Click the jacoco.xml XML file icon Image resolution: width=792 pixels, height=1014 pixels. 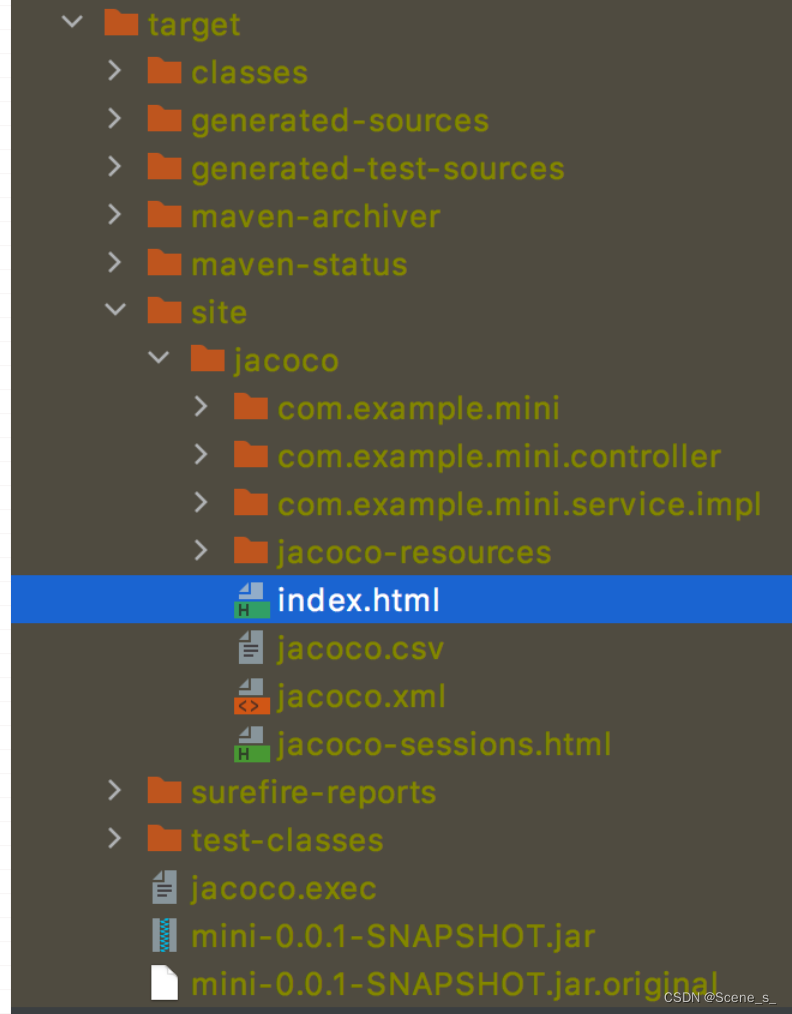coord(252,696)
